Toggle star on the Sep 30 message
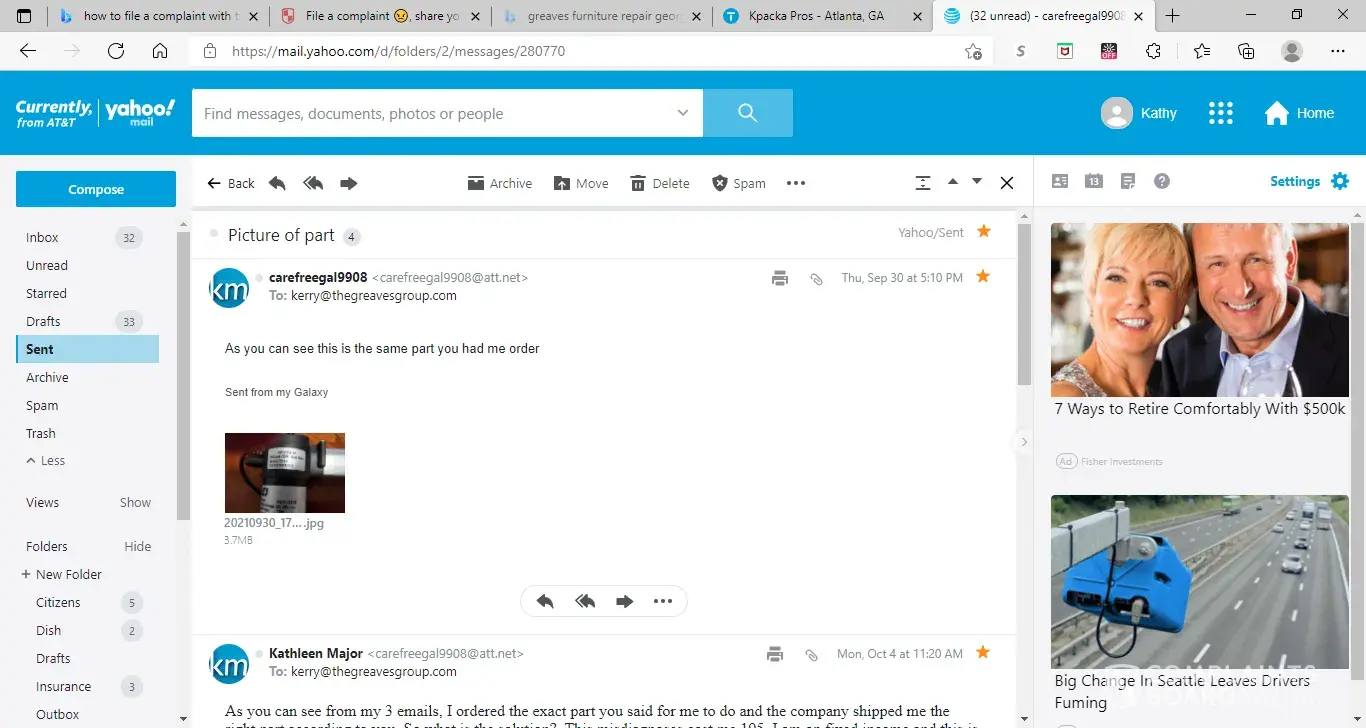 point(983,276)
